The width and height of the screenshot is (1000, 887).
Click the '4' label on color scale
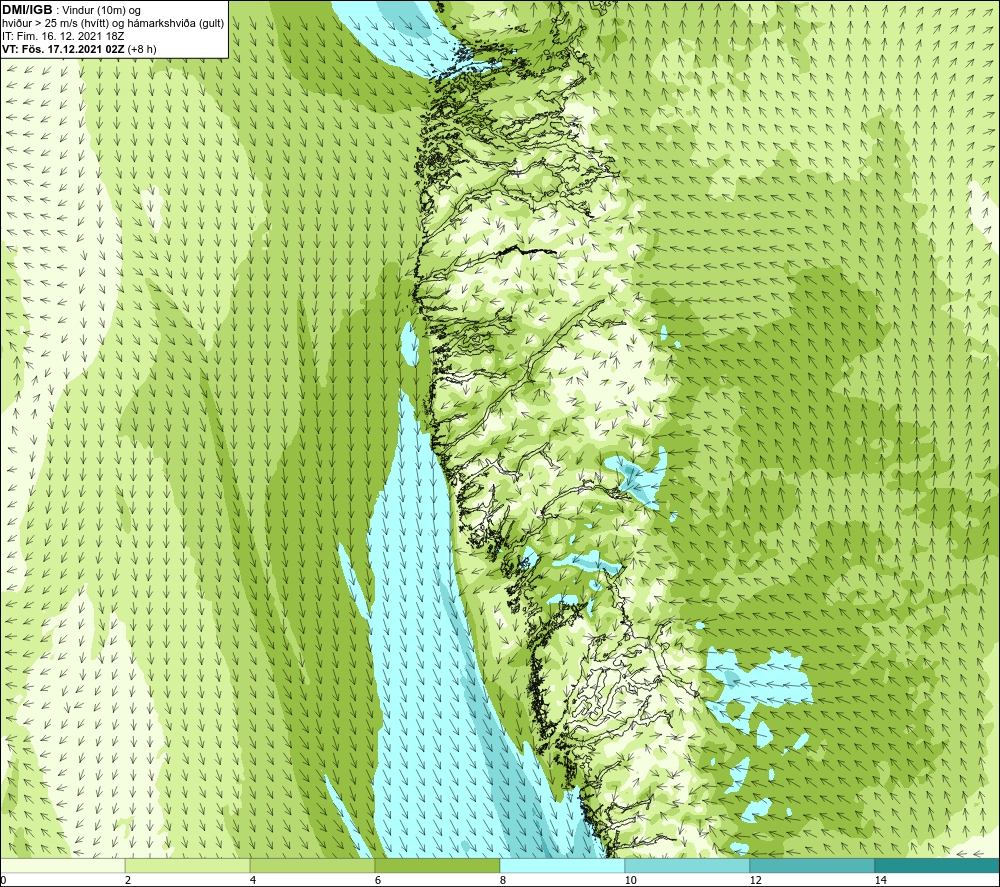tap(253, 880)
